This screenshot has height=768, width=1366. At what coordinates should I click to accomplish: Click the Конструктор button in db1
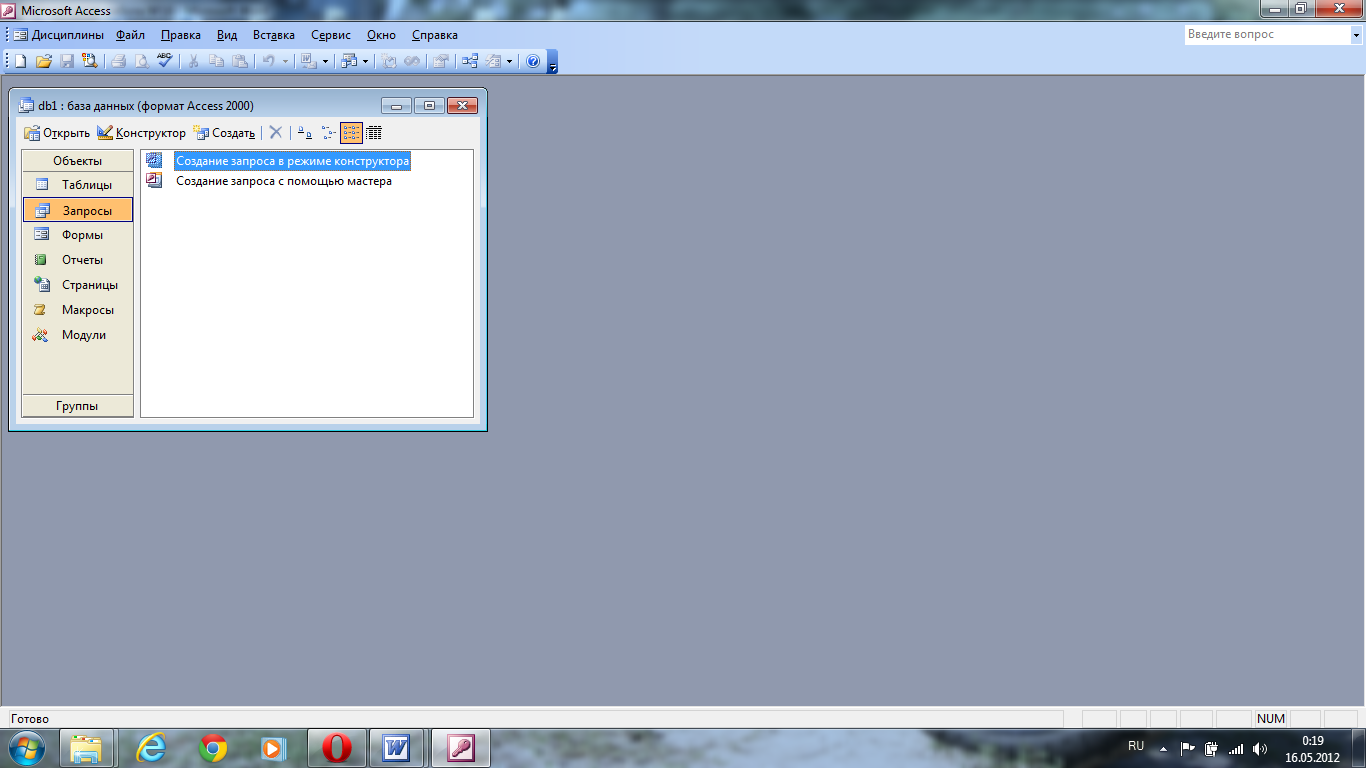click(141, 132)
